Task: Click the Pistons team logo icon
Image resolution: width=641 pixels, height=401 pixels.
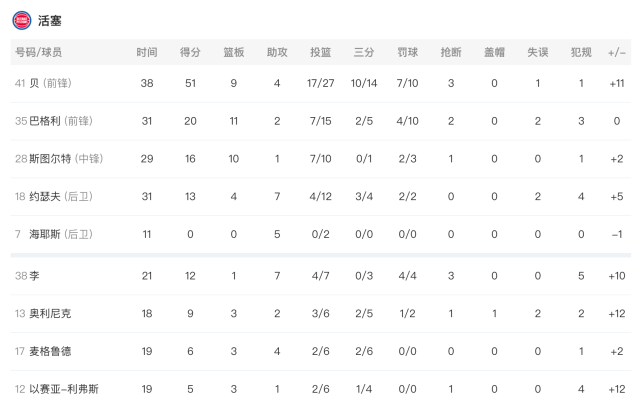Action: click(x=22, y=20)
